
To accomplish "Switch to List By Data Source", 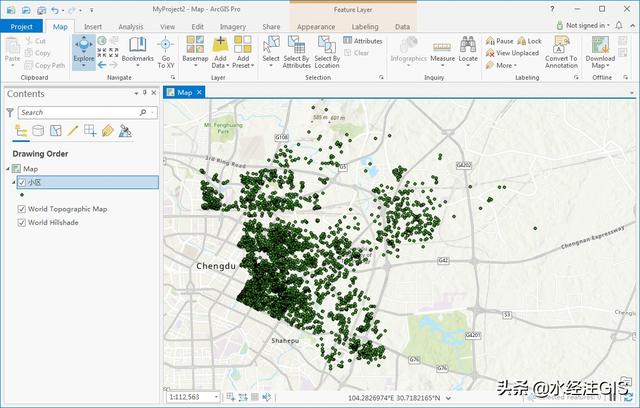I will [x=38, y=131].
